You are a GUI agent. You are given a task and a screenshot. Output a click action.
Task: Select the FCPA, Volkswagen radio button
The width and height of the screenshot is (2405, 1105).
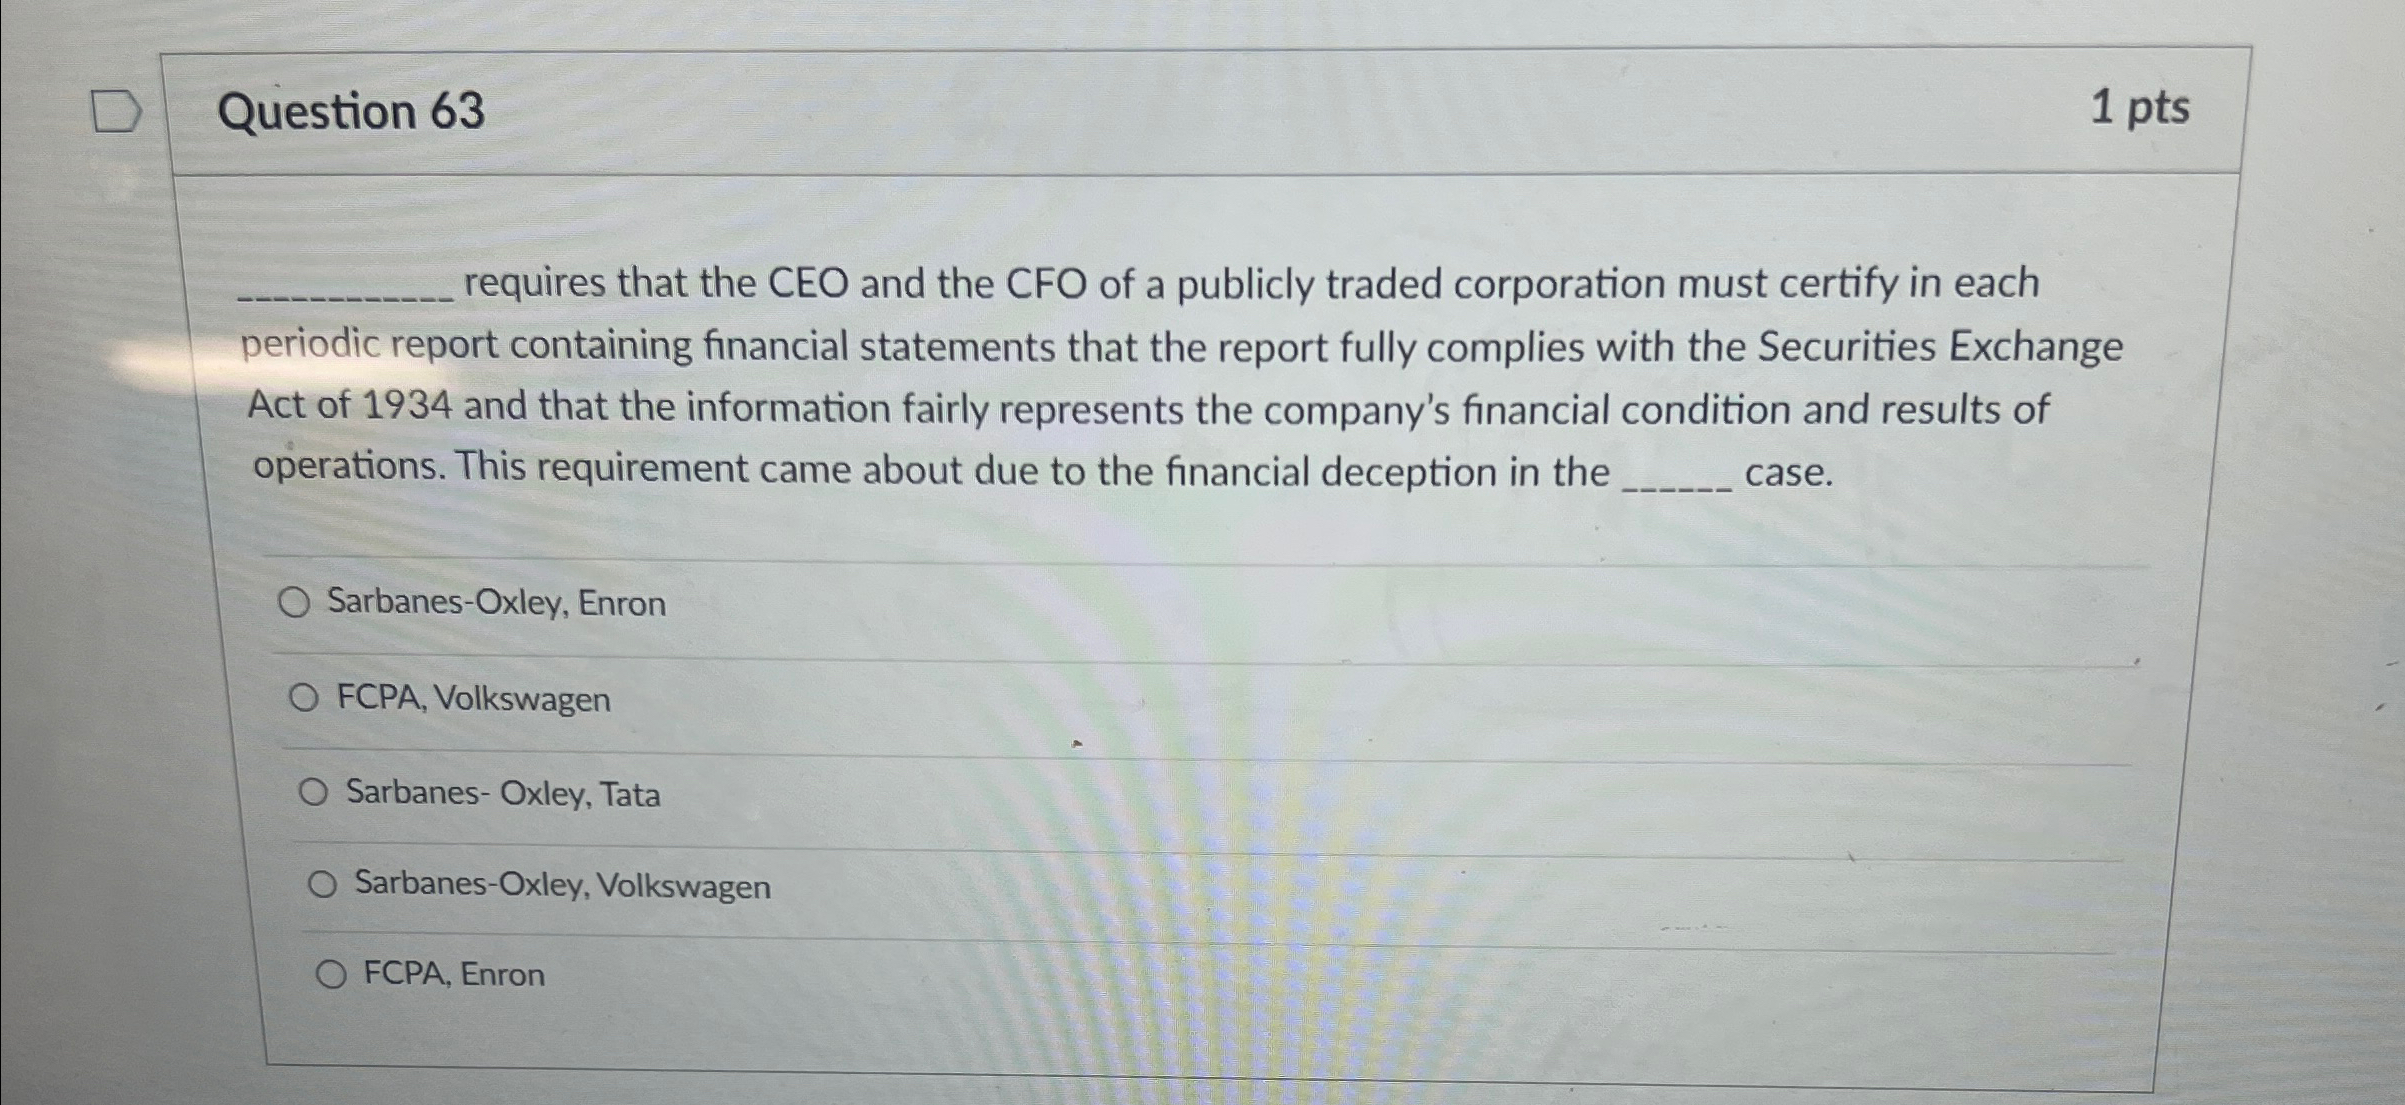point(303,698)
